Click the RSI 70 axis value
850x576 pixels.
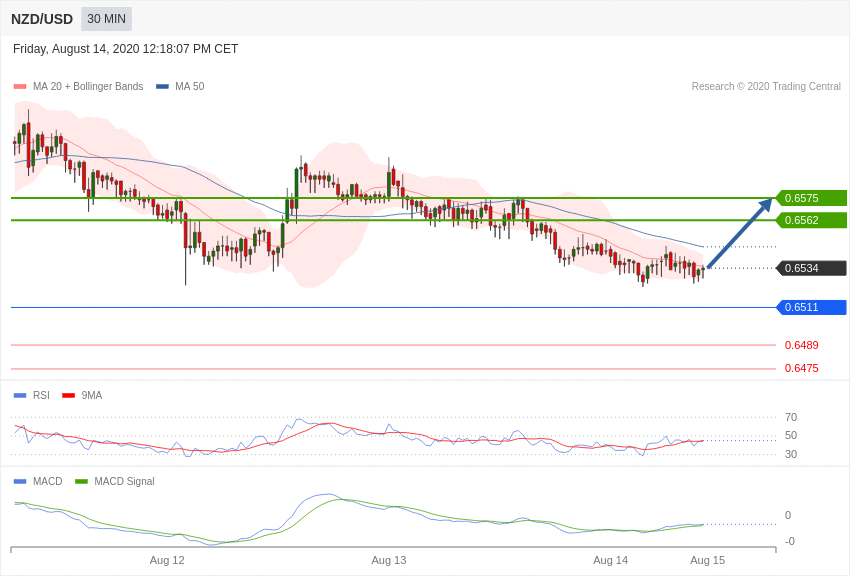pyautogui.click(x=791, y=417)
